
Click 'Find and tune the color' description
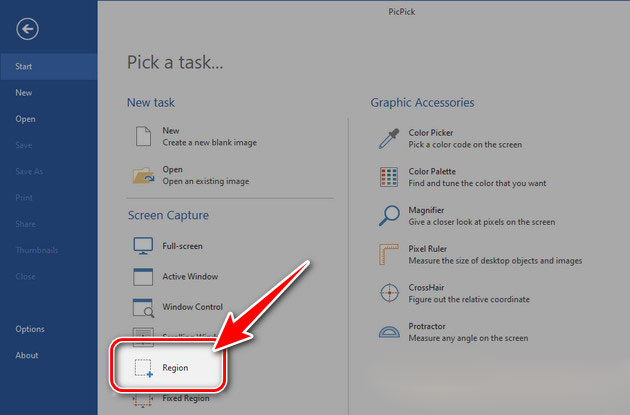[x=477, y=183]
